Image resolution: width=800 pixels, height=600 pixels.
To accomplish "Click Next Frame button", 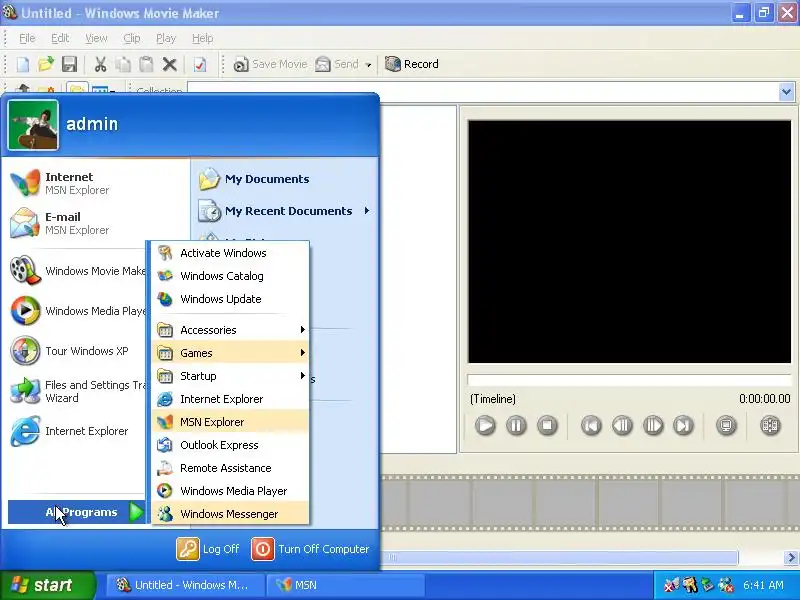I will 653,425.
